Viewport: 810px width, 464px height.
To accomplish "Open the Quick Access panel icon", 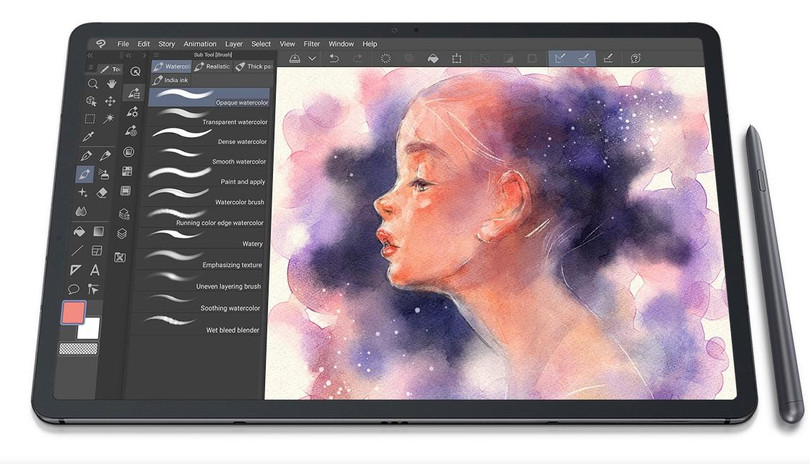I will coord(135,72).
